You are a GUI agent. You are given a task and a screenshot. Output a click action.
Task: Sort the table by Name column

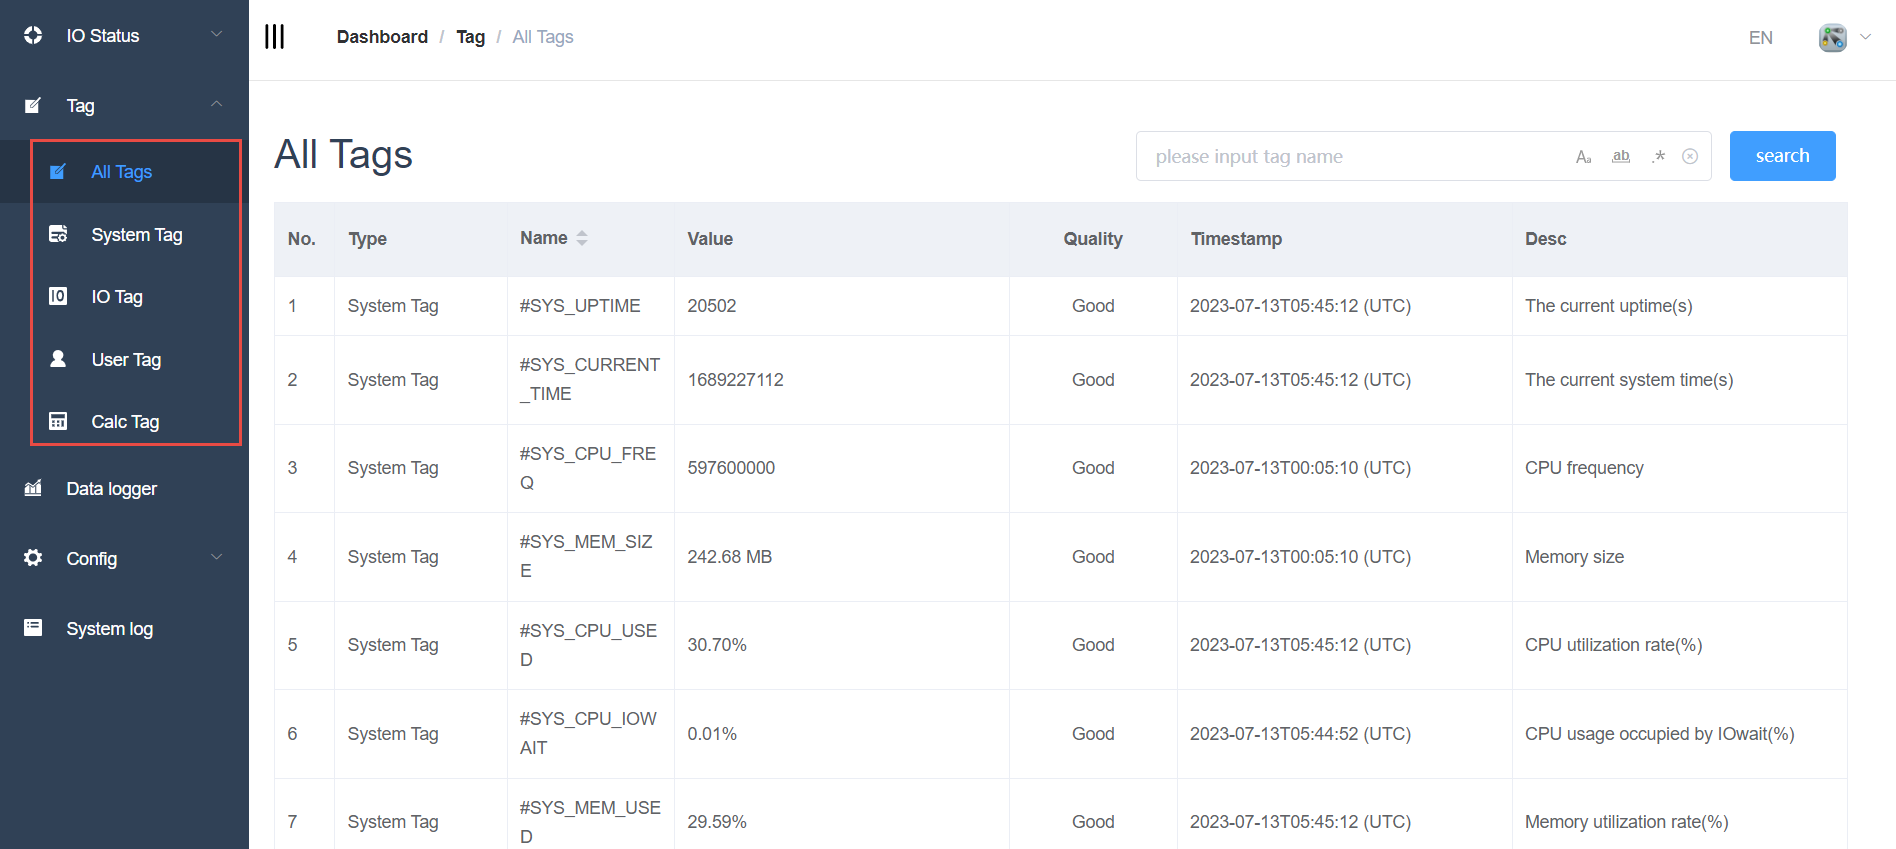[581, 238]
